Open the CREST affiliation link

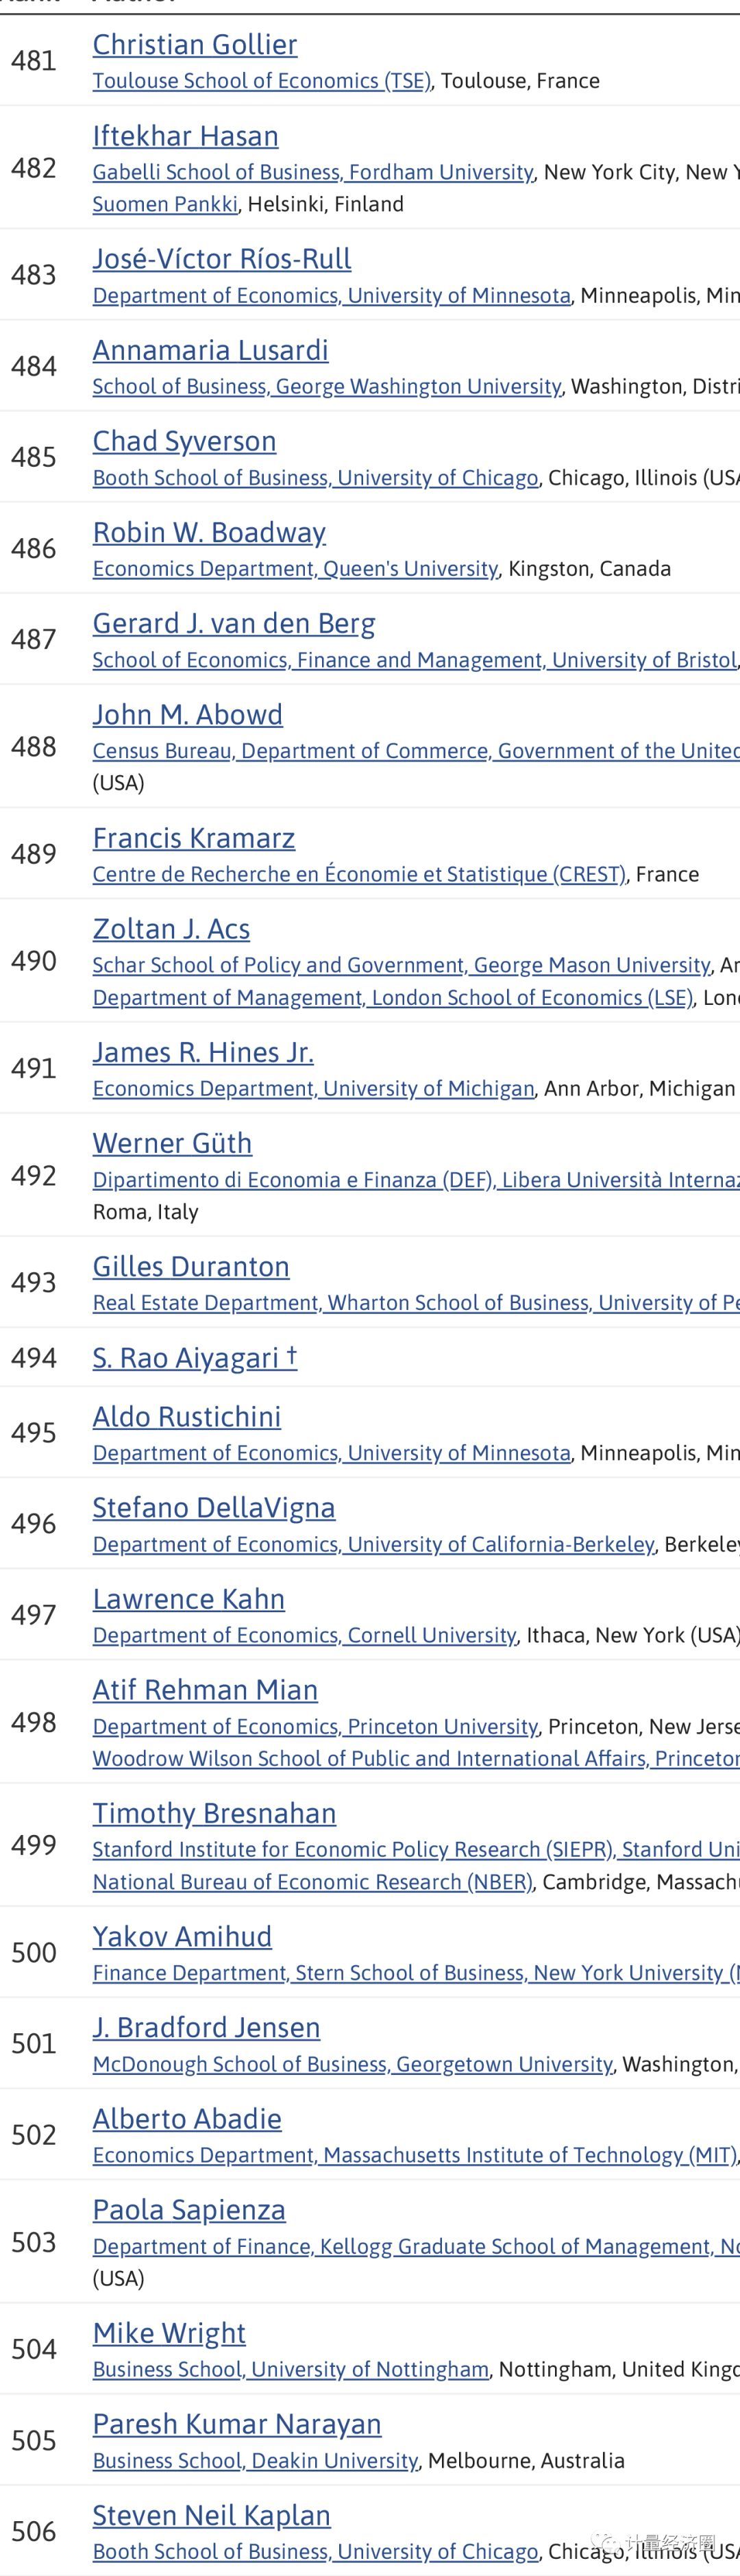359,874
